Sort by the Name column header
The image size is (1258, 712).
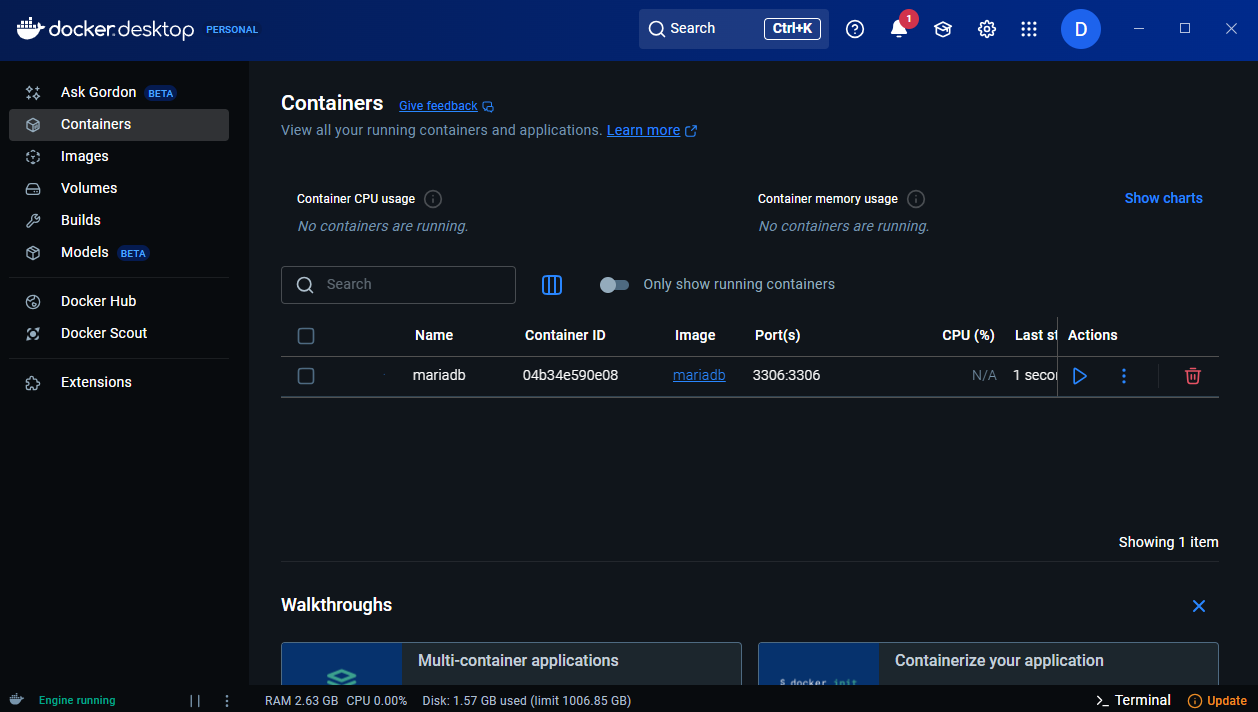434,335
